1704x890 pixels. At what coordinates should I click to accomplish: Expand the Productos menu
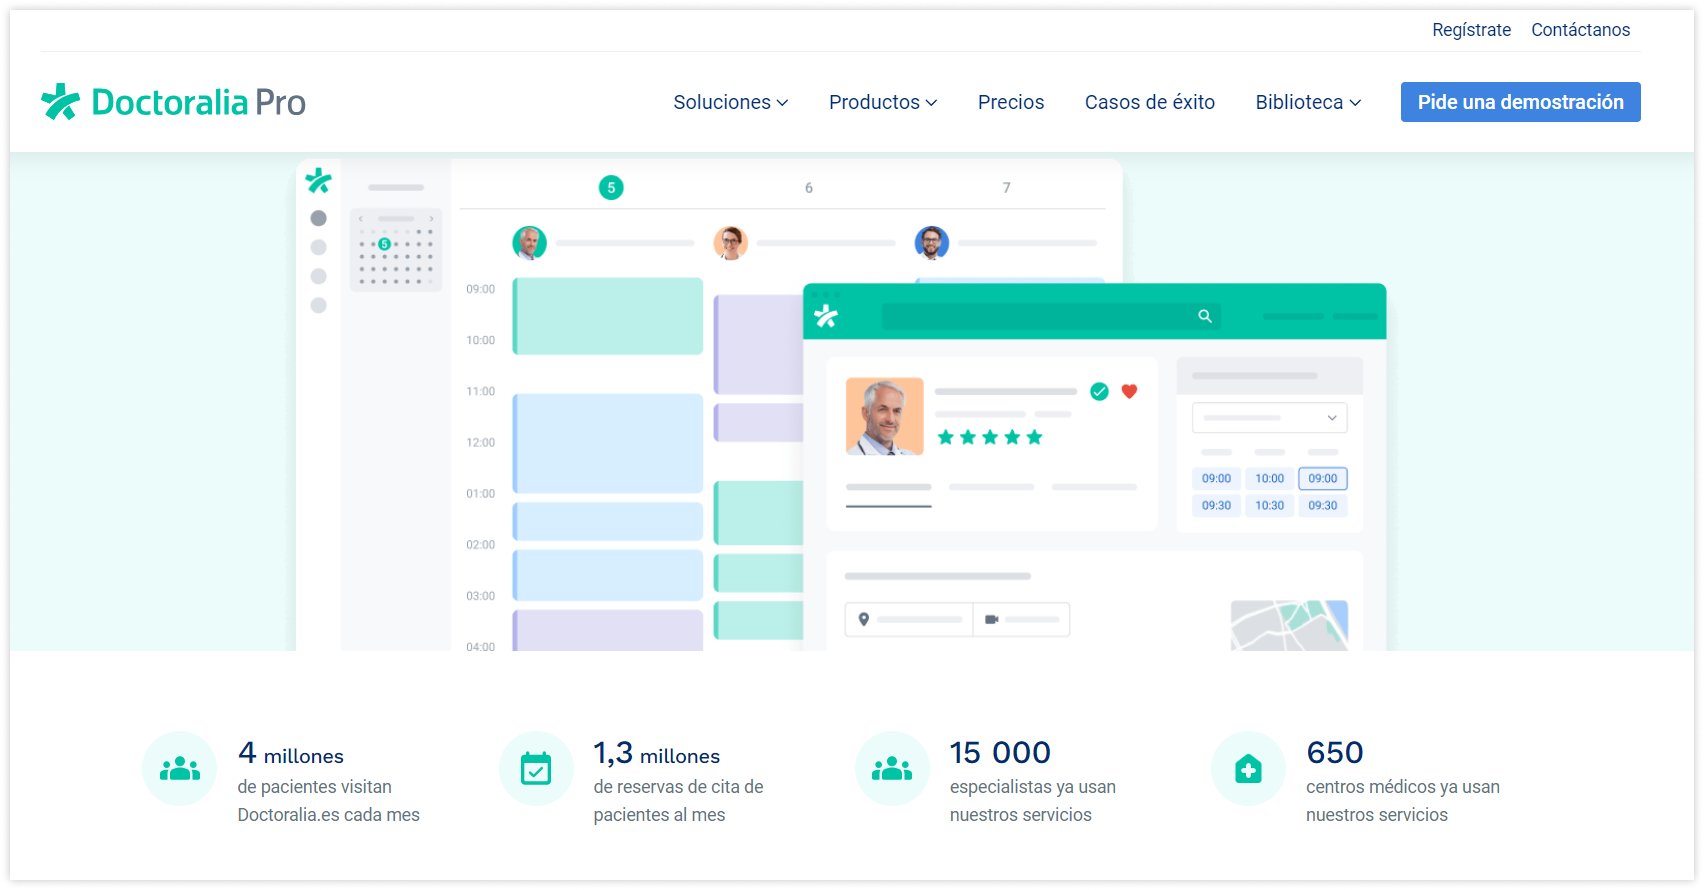point(883,102)
